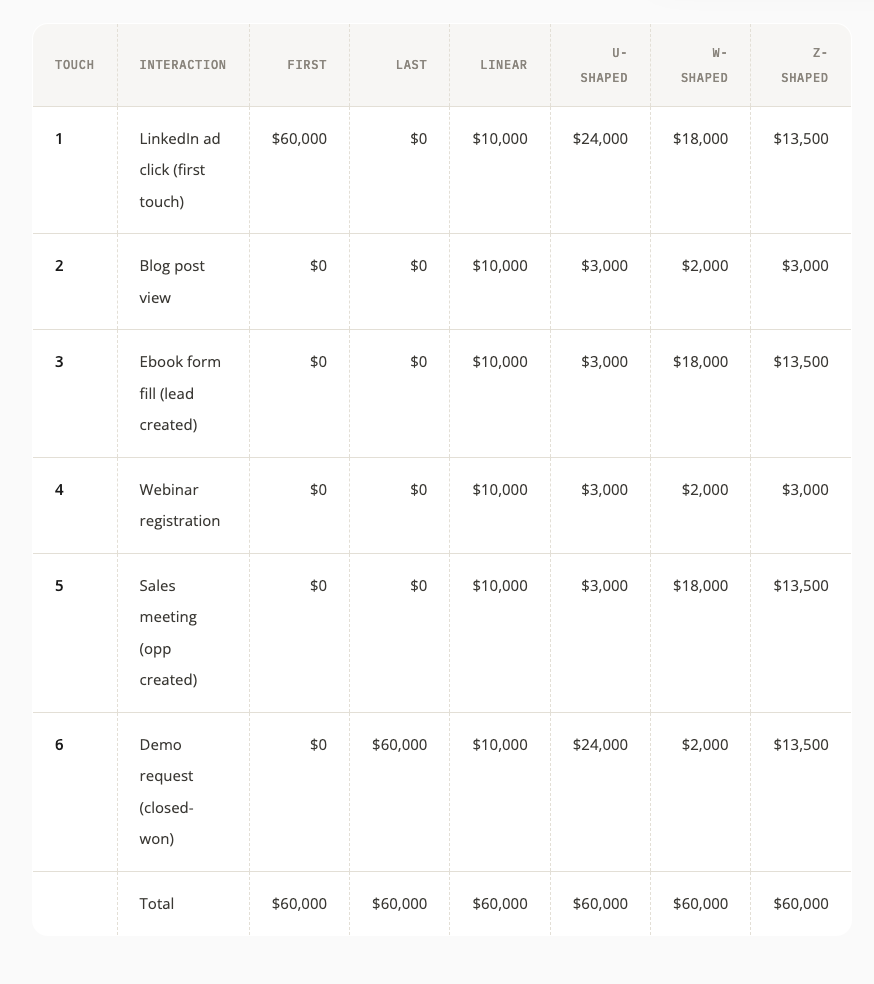This screenshot has width=874, height=984.
Task: Click the $60,000 value in LAST column for touch 6
Action: tap(400, 745)
